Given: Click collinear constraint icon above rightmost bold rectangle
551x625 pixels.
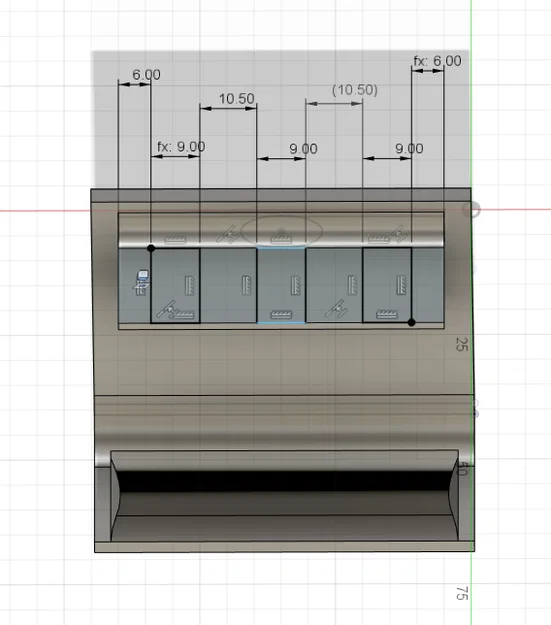Looking at the screenshot, I should pyautogui.click(x=398, y=234).
